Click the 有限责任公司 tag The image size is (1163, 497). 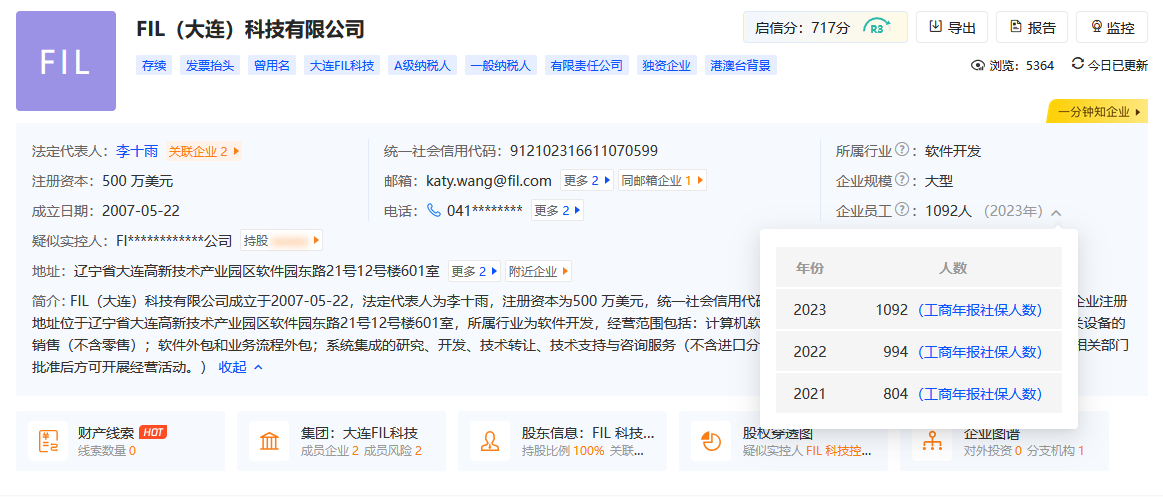click(x=587, y=65)
